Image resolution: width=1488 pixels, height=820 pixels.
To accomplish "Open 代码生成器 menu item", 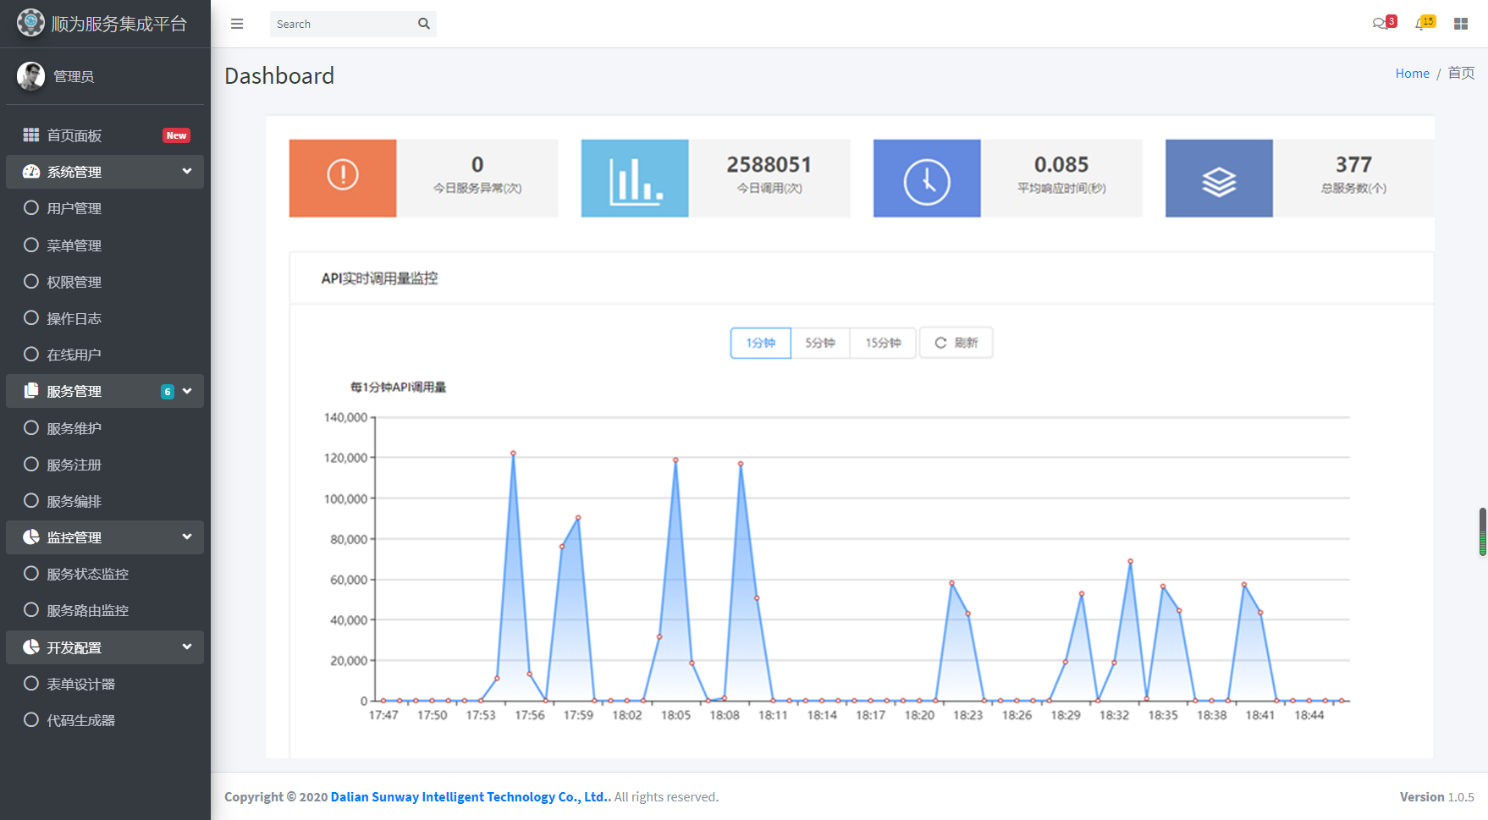I will [x=105, y=720].
